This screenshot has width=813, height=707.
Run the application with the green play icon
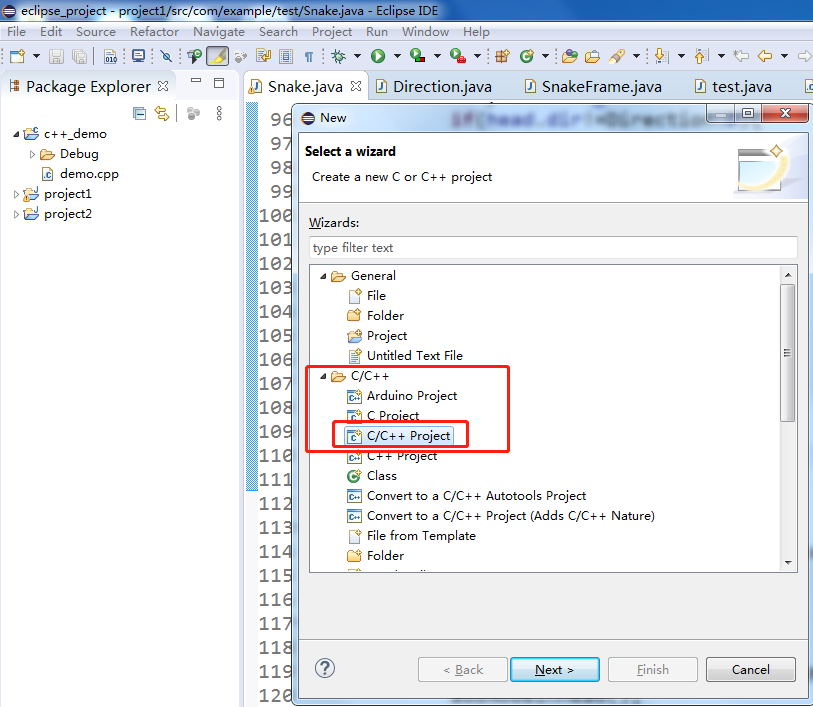coord(380,56)
